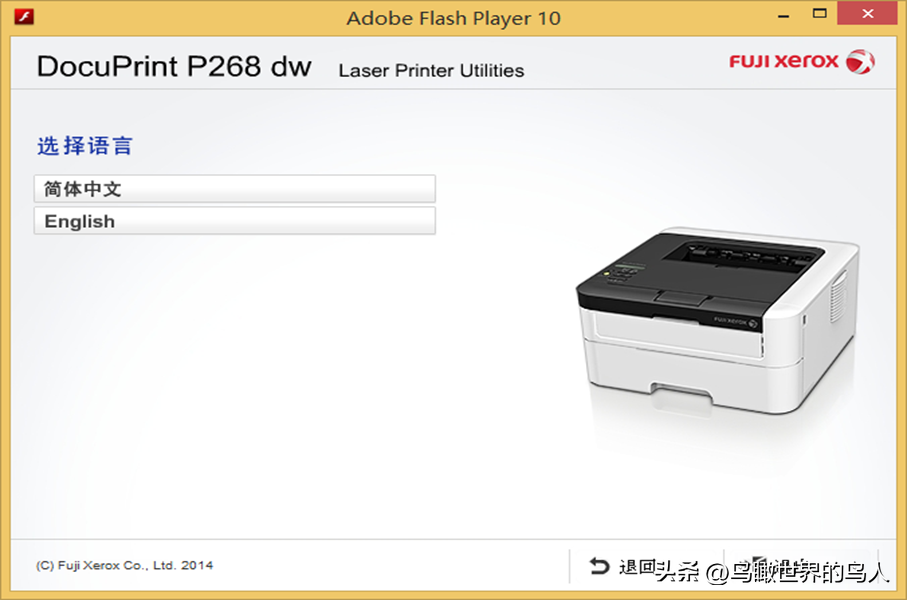Select 简体中文 as the language

tap(234, 189)
